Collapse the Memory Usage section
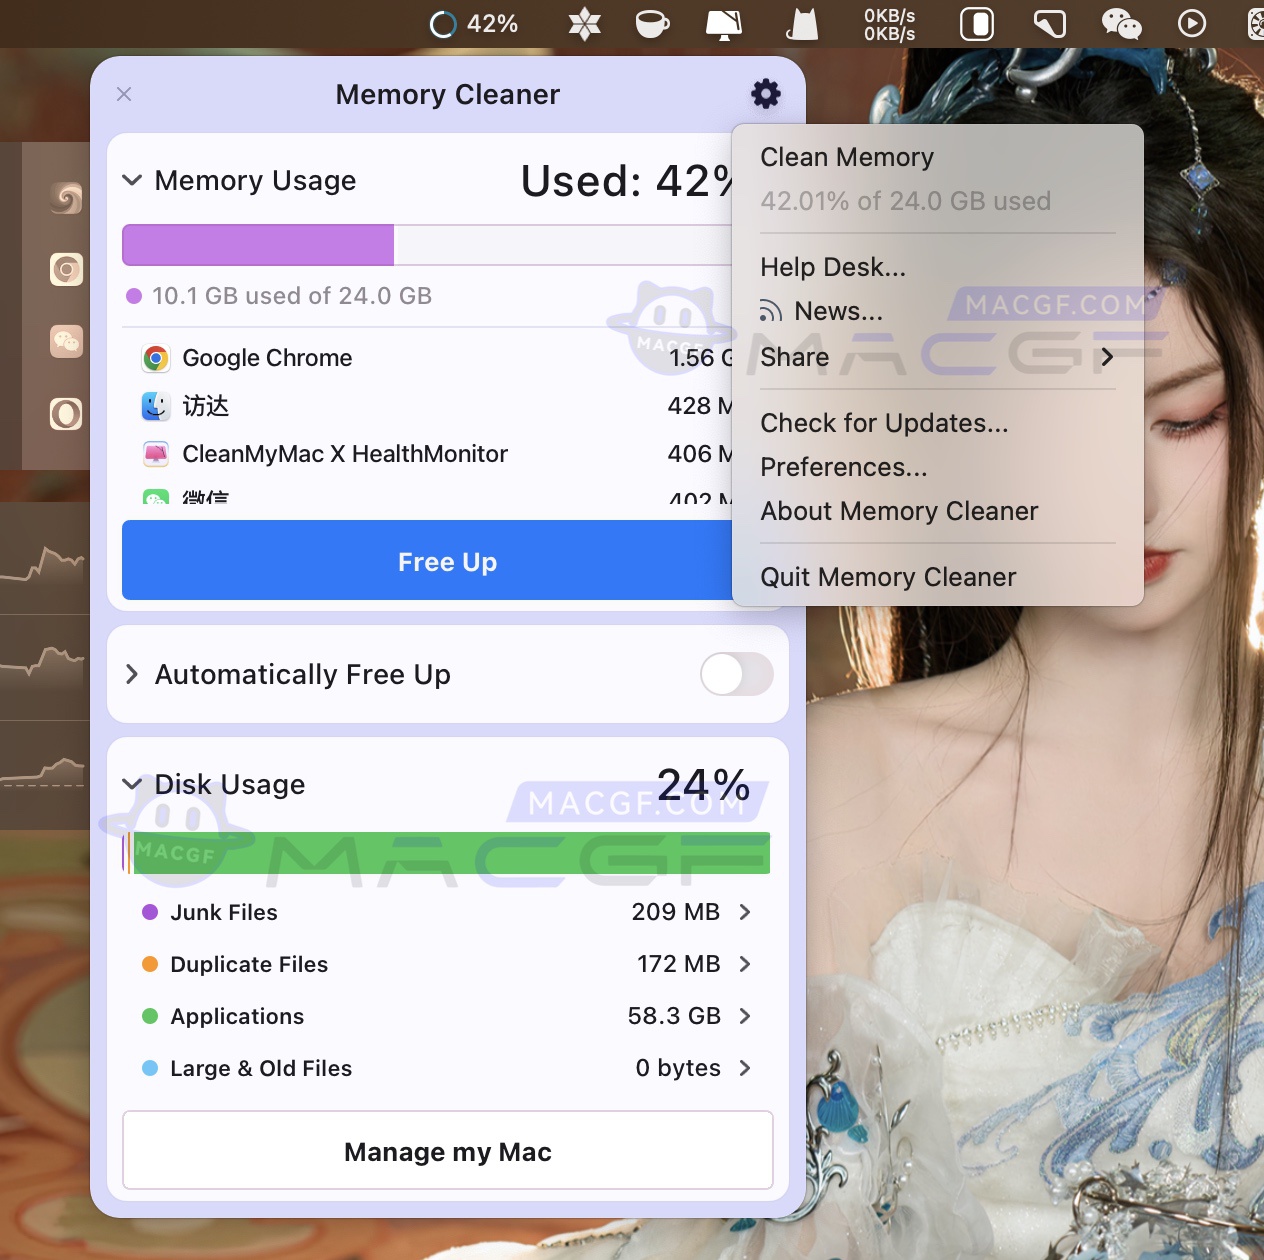Viewport: 1264px width, 1260px height. coord(131,181)
